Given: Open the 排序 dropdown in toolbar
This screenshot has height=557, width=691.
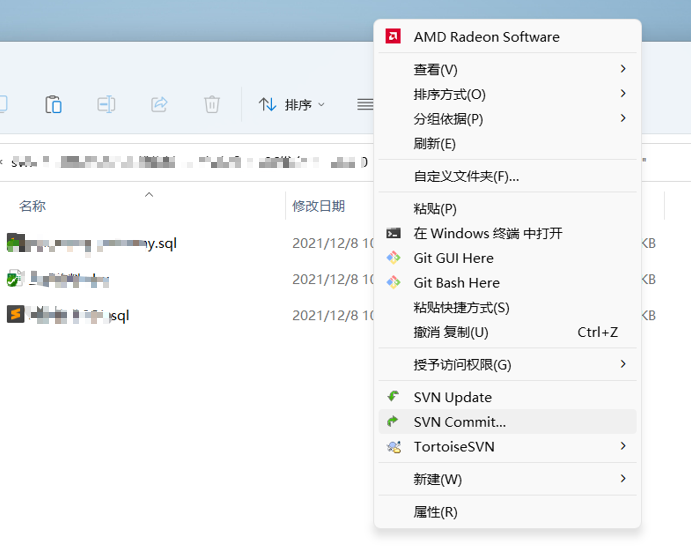Looking at the screenshot, I should 292,104.
